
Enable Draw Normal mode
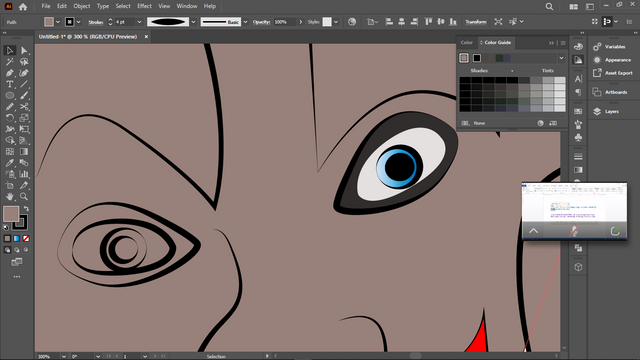(x=7, y=250)
